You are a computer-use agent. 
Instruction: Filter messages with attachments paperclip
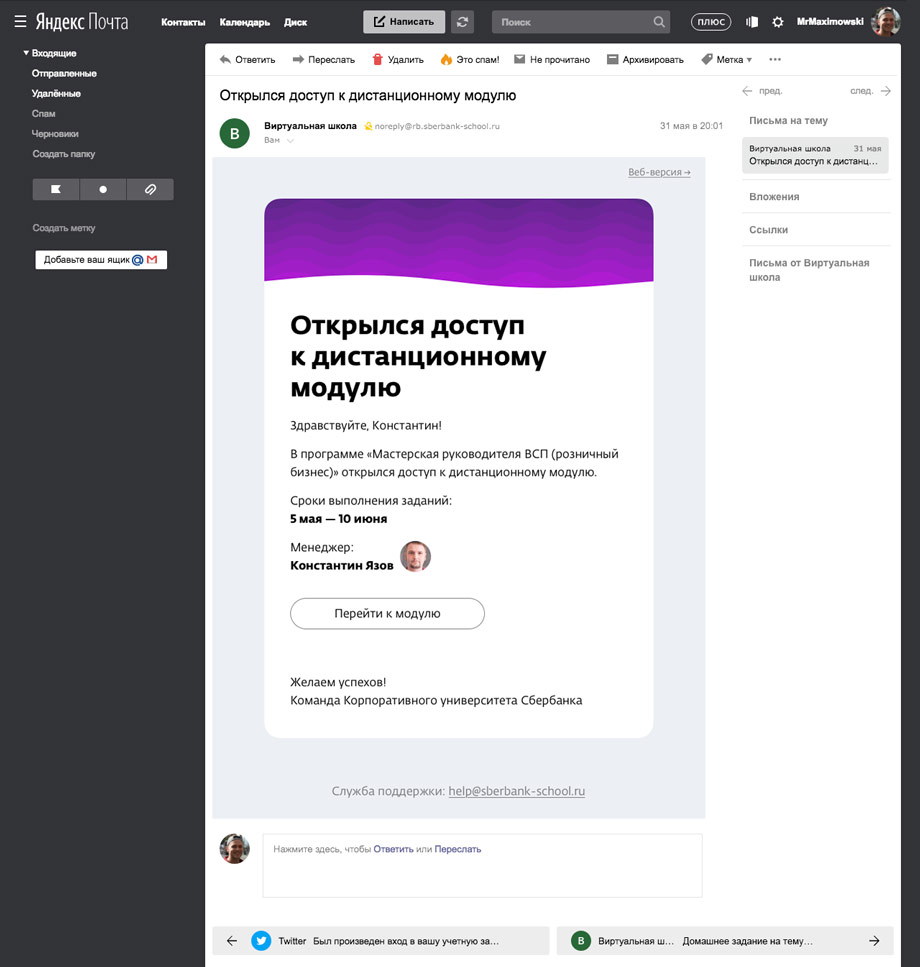click(150, 189)
